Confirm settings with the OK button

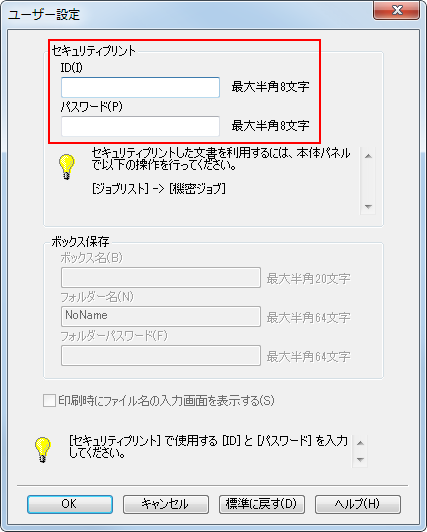click(x=70, y=504)
